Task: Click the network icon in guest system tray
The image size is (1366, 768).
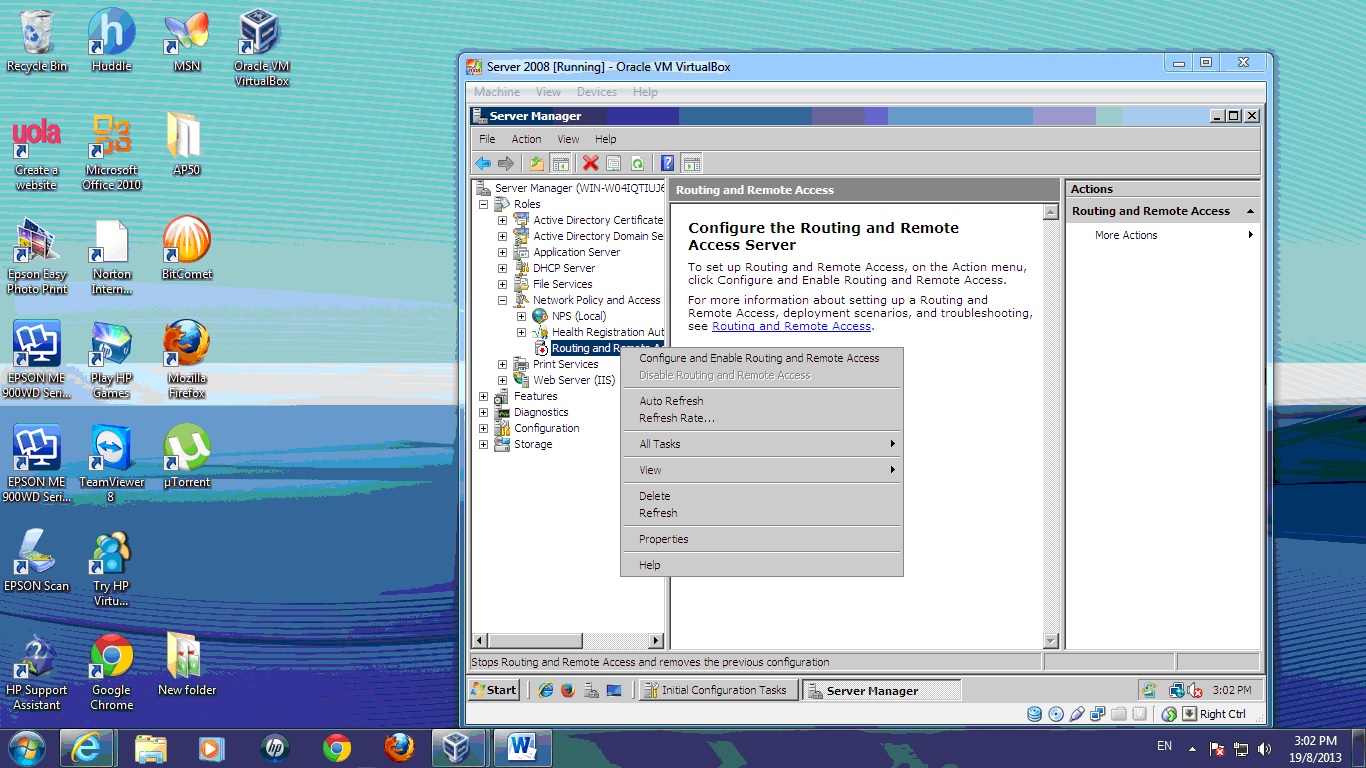Action: (x=1178, y=690)
